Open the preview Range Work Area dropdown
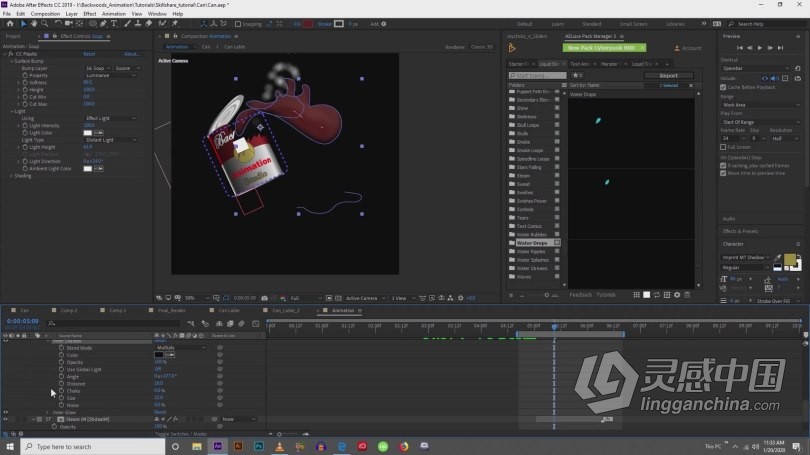 (x=760, y=105)
